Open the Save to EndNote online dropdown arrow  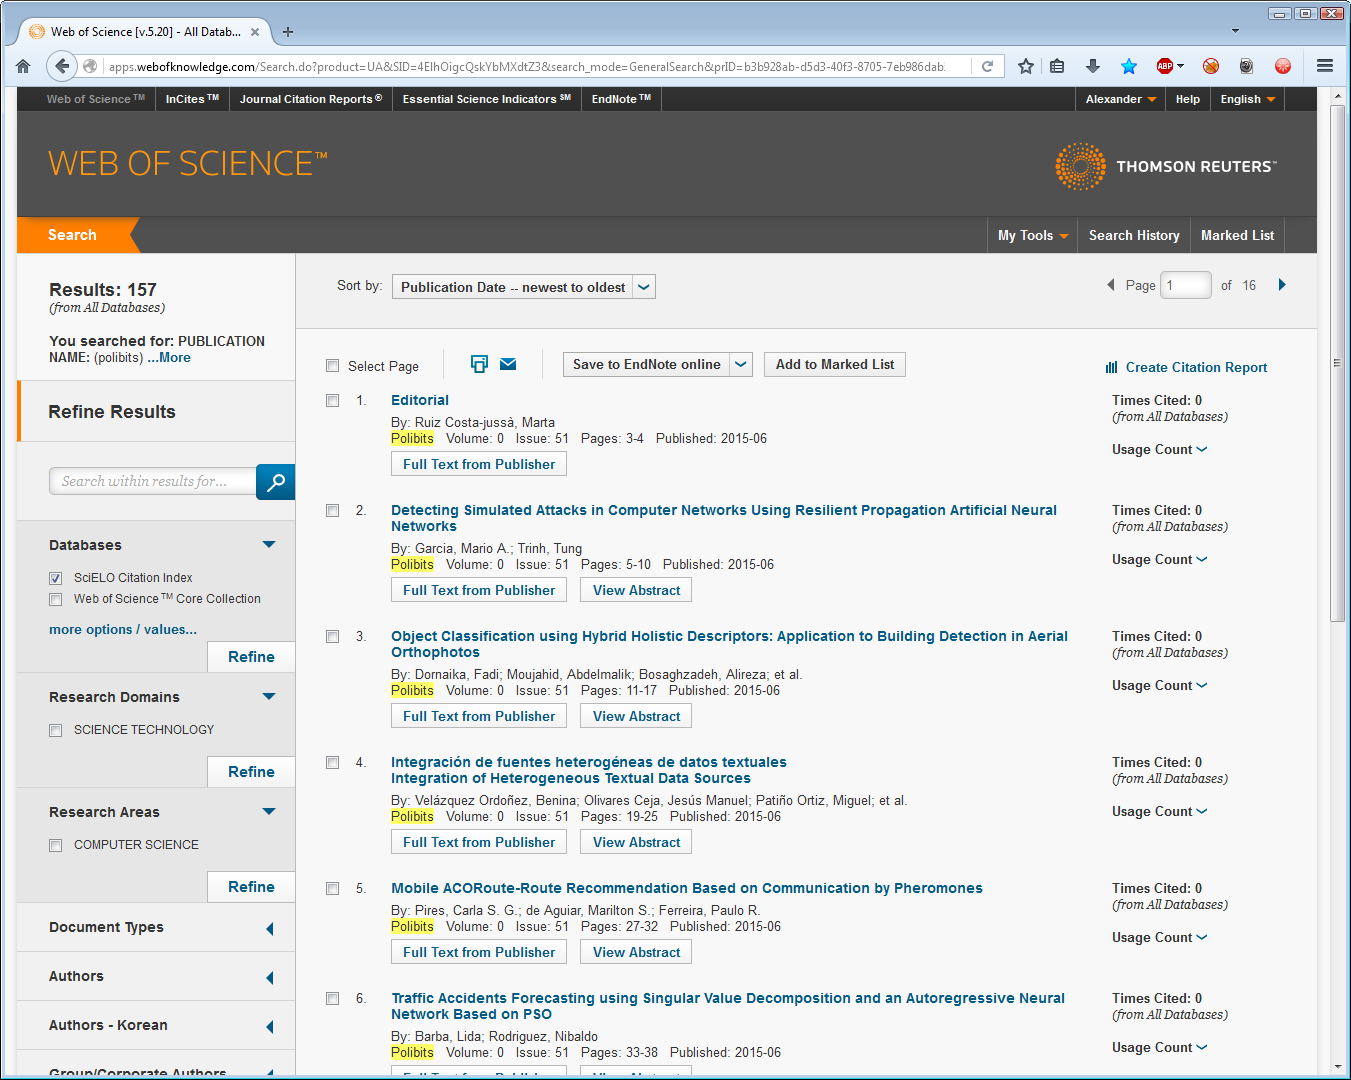(741, 364)
